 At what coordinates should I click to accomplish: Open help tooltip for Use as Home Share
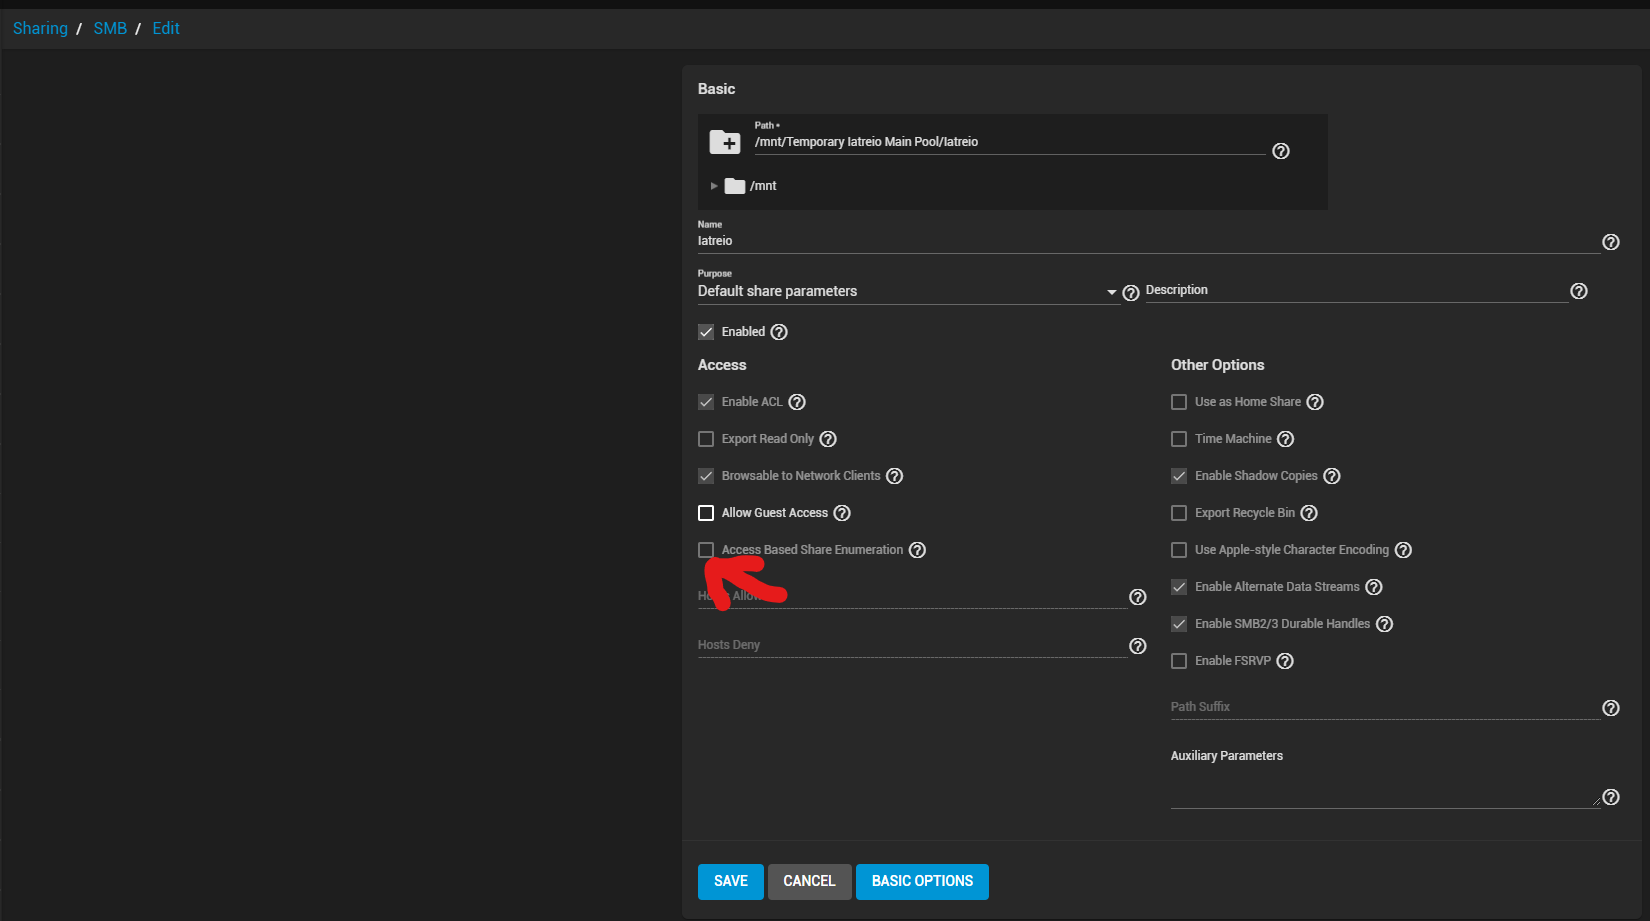tap(1315, 402)
